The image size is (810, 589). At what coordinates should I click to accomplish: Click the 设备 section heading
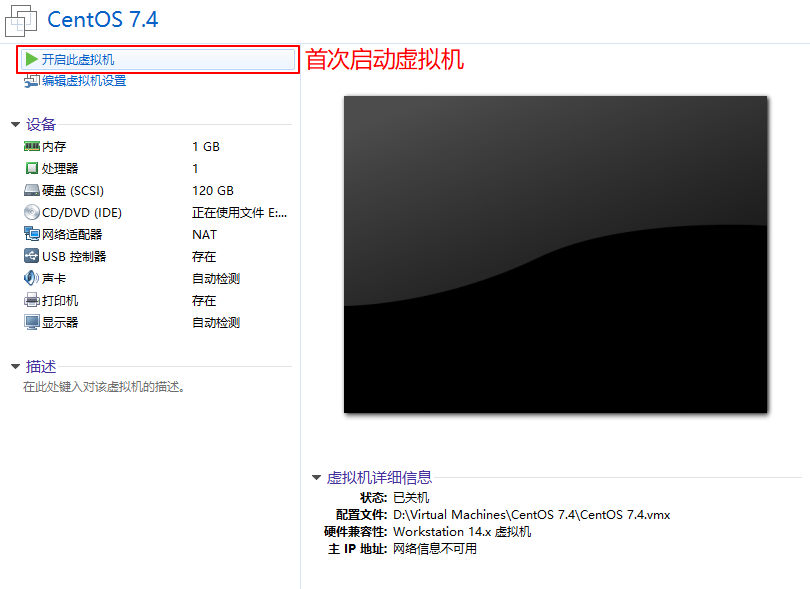pyautogui.click(x=41, y=124)
